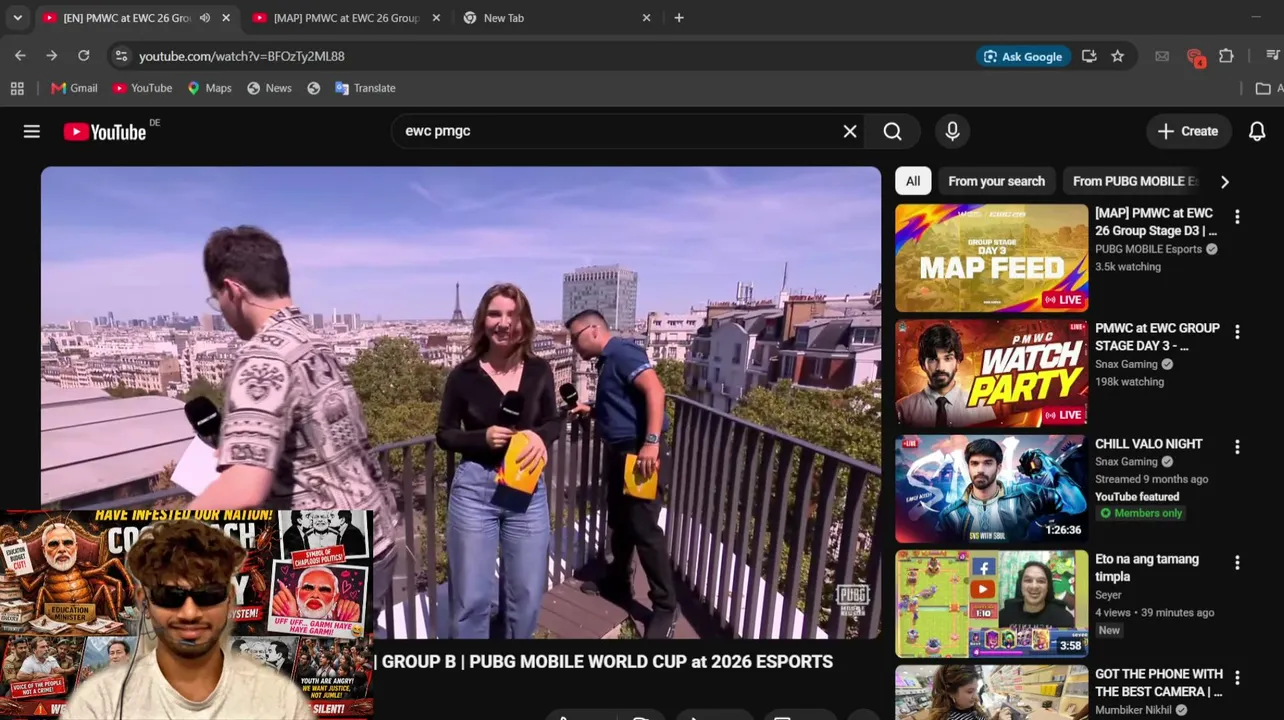Click 'Streamed 9 months ago' text
Screen dimensions: 1284x720
point(1152,479)
